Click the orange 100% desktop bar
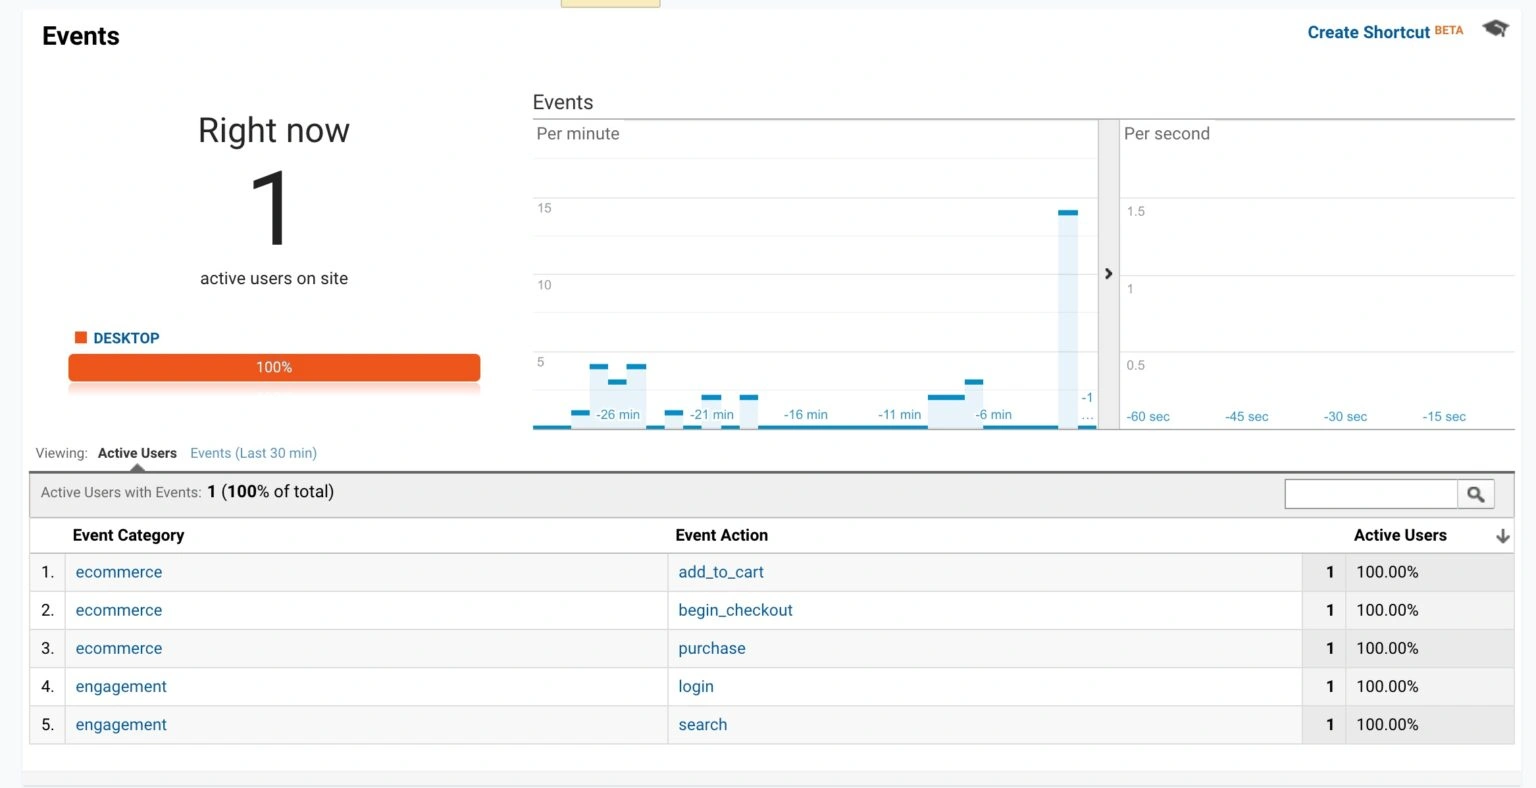Image resolution: width=1536 pixels, height=788 pixels. [x=274, y=367]
